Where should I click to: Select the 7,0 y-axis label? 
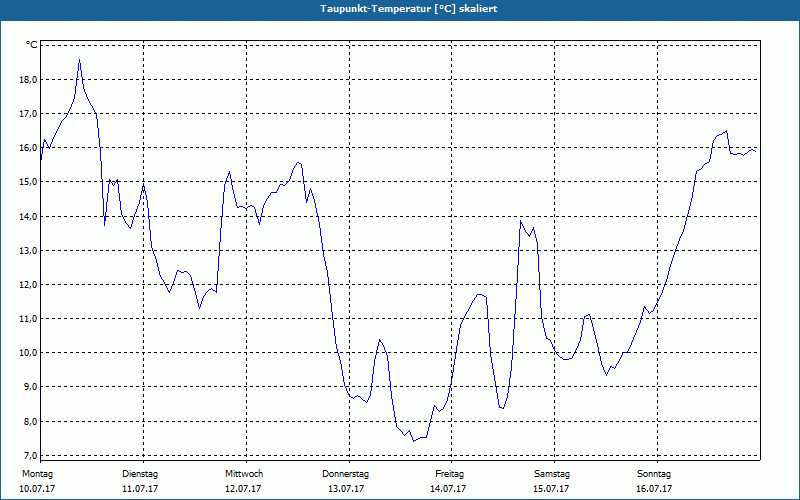pos(31,456)
